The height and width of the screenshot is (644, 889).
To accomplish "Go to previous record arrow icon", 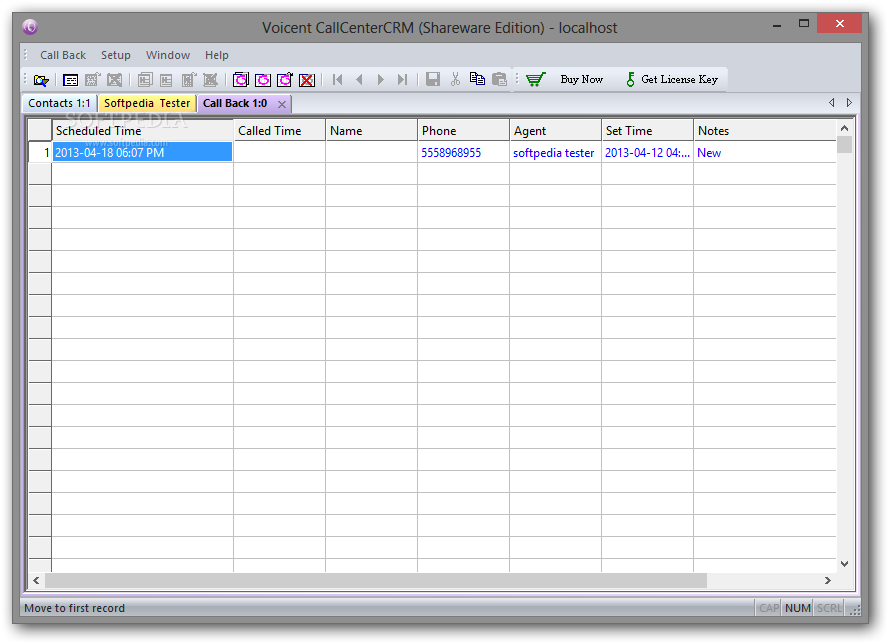I will pyautogui.click(x=359, y=79).
